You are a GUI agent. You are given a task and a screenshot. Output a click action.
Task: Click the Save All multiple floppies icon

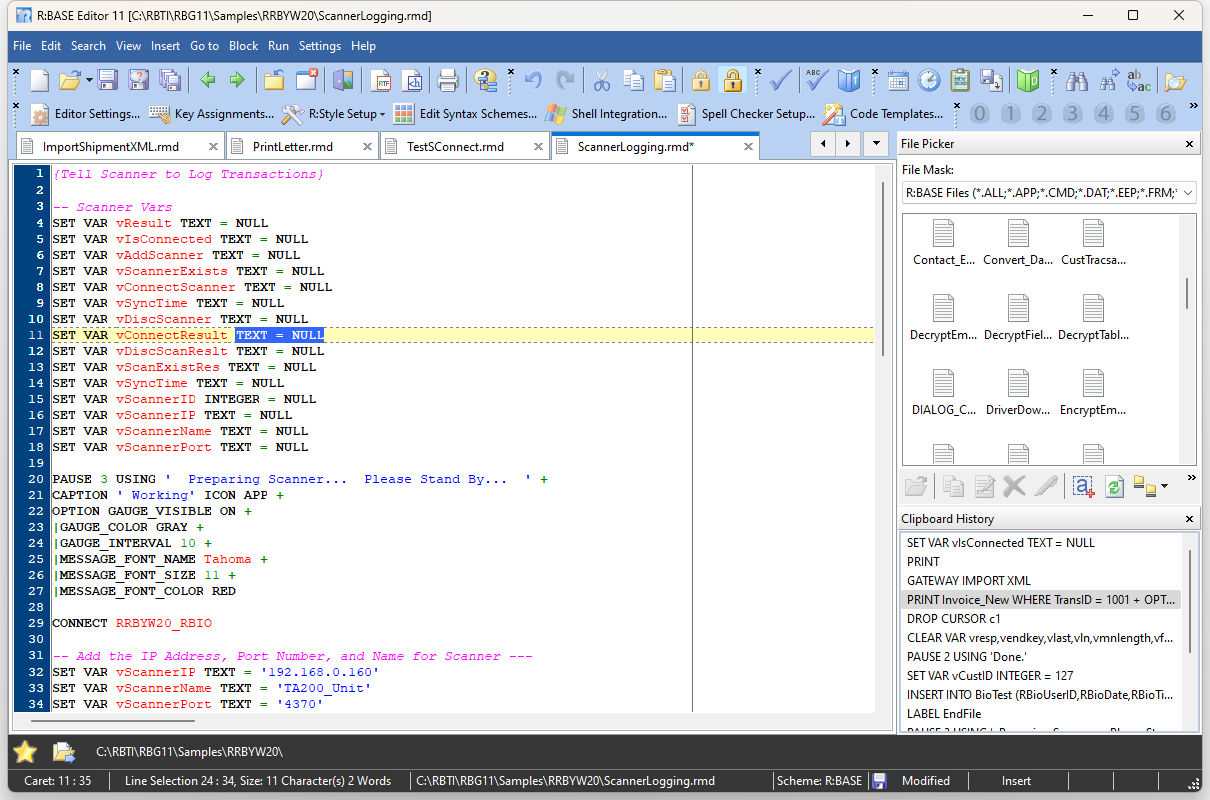pyautogui.click(x=169, y=80)
